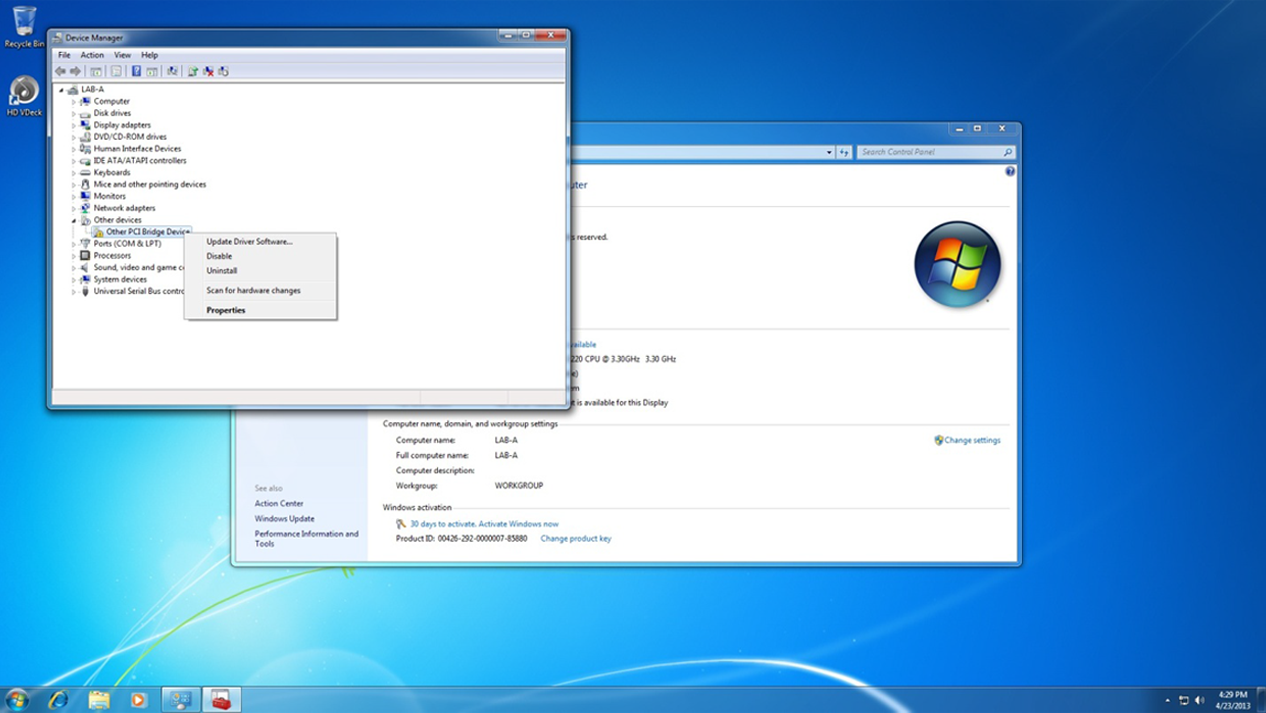Image resolution: width=1266 pixels, height=713 pixels.
Task: Open the Action Center link
Action: point(279,504)
